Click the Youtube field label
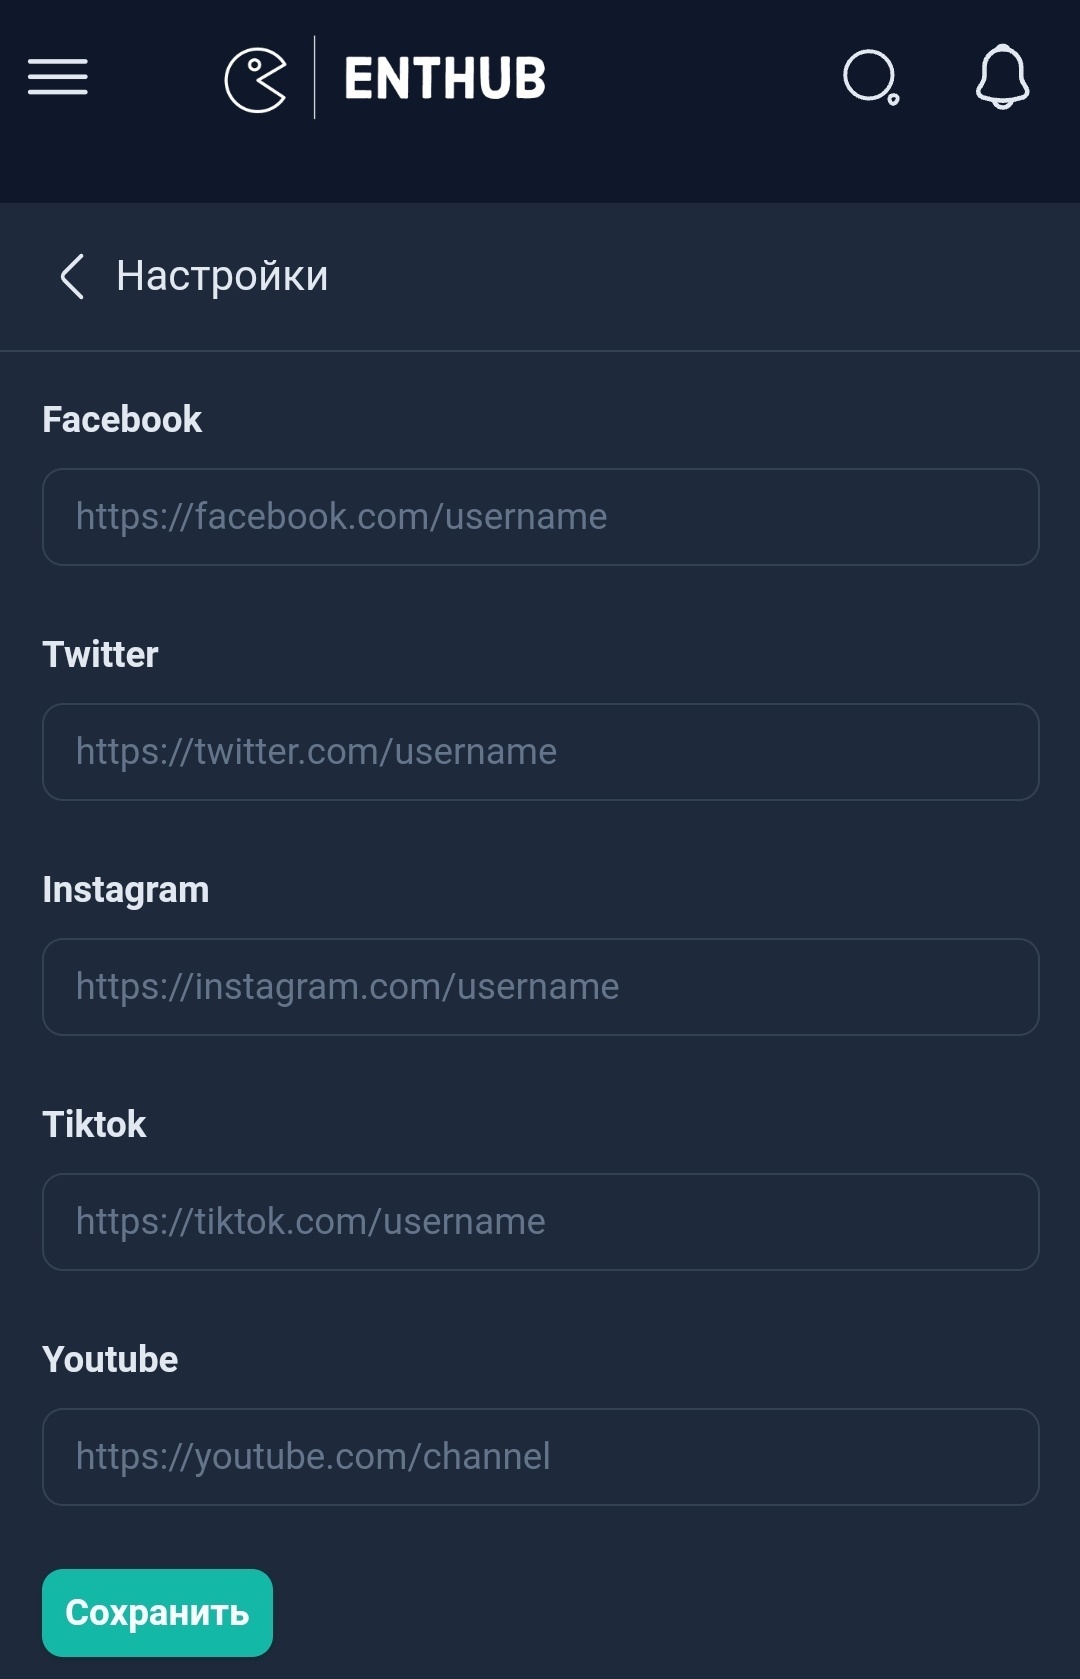The image size is (1080, 1679). (110, 1360)
